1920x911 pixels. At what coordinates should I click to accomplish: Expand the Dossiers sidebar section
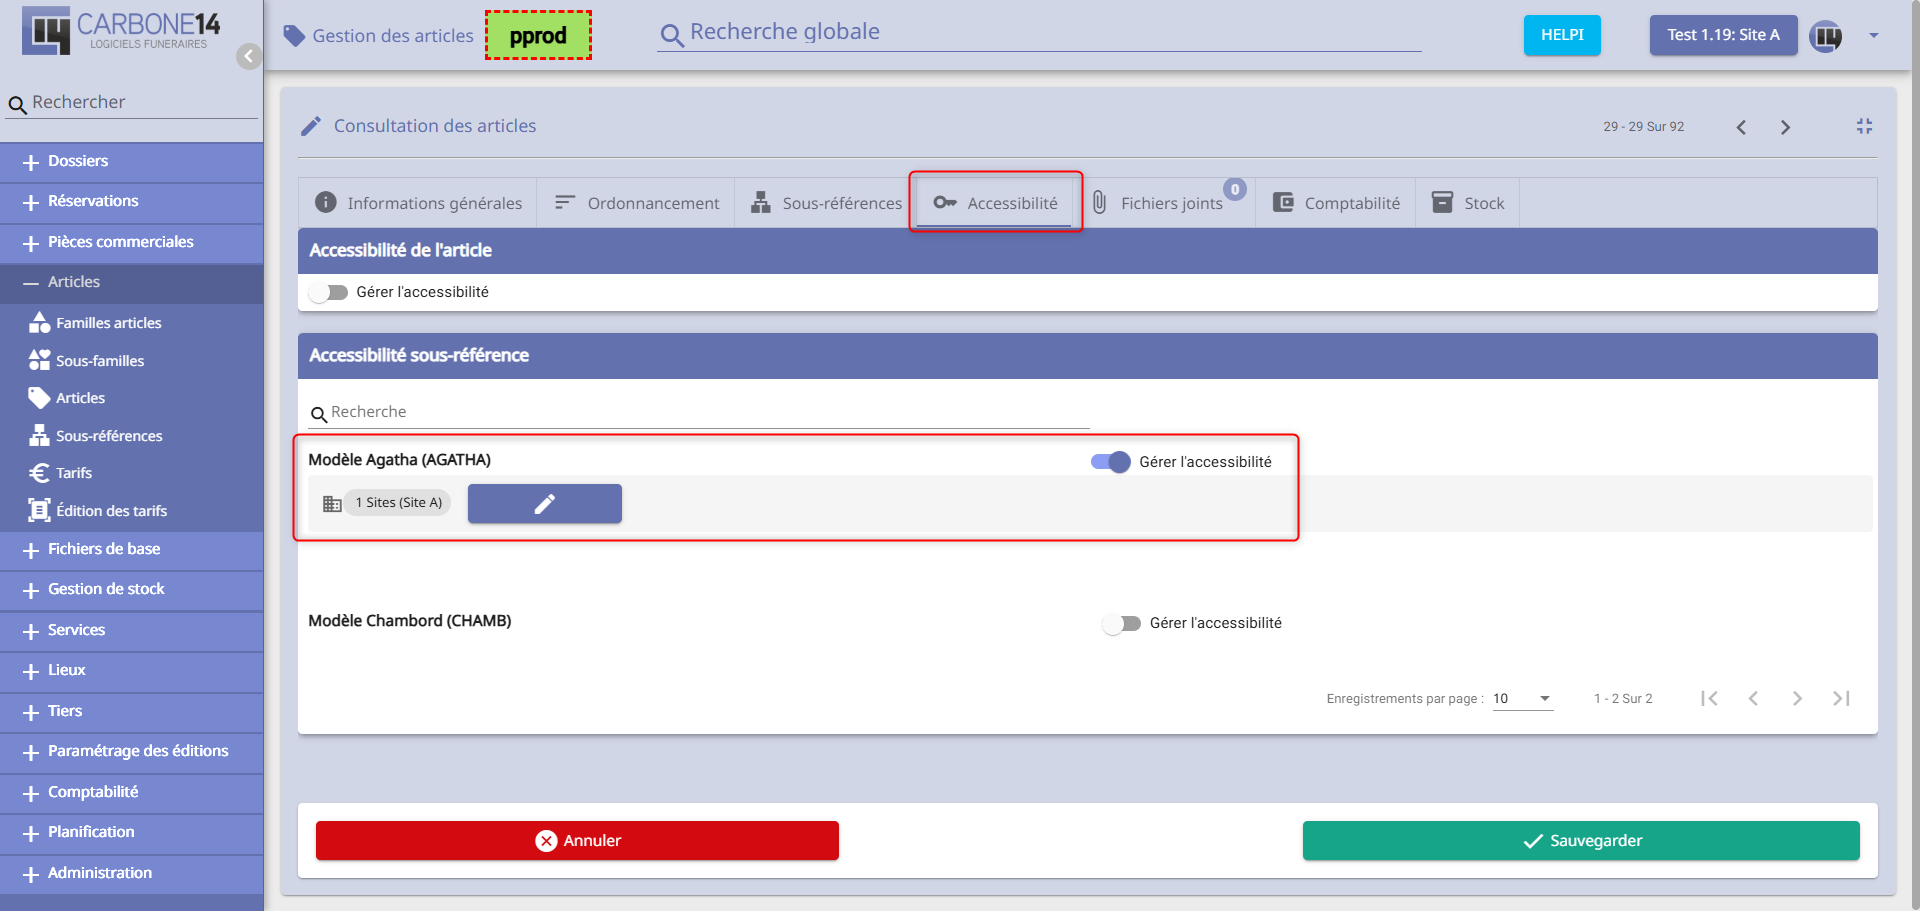(78, 161)
